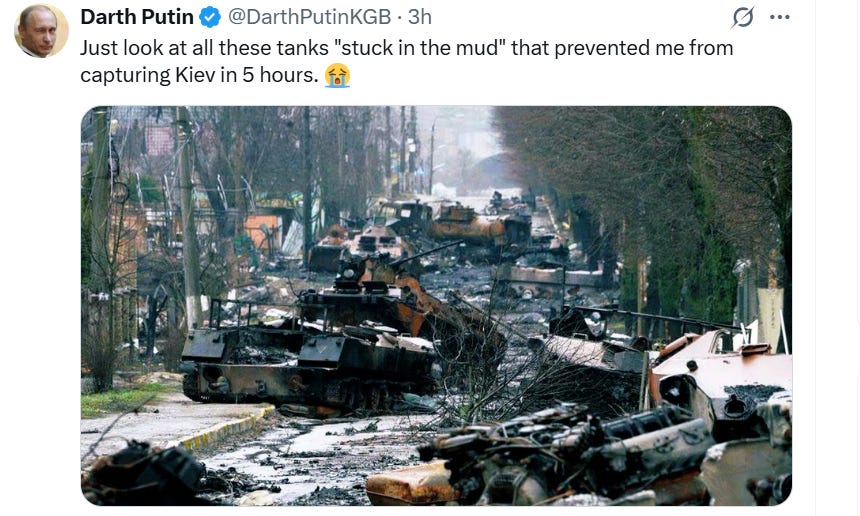Open Darth Putin's profile picture avatar
This screenshot has height=516, width=860.
pos(41,30)
